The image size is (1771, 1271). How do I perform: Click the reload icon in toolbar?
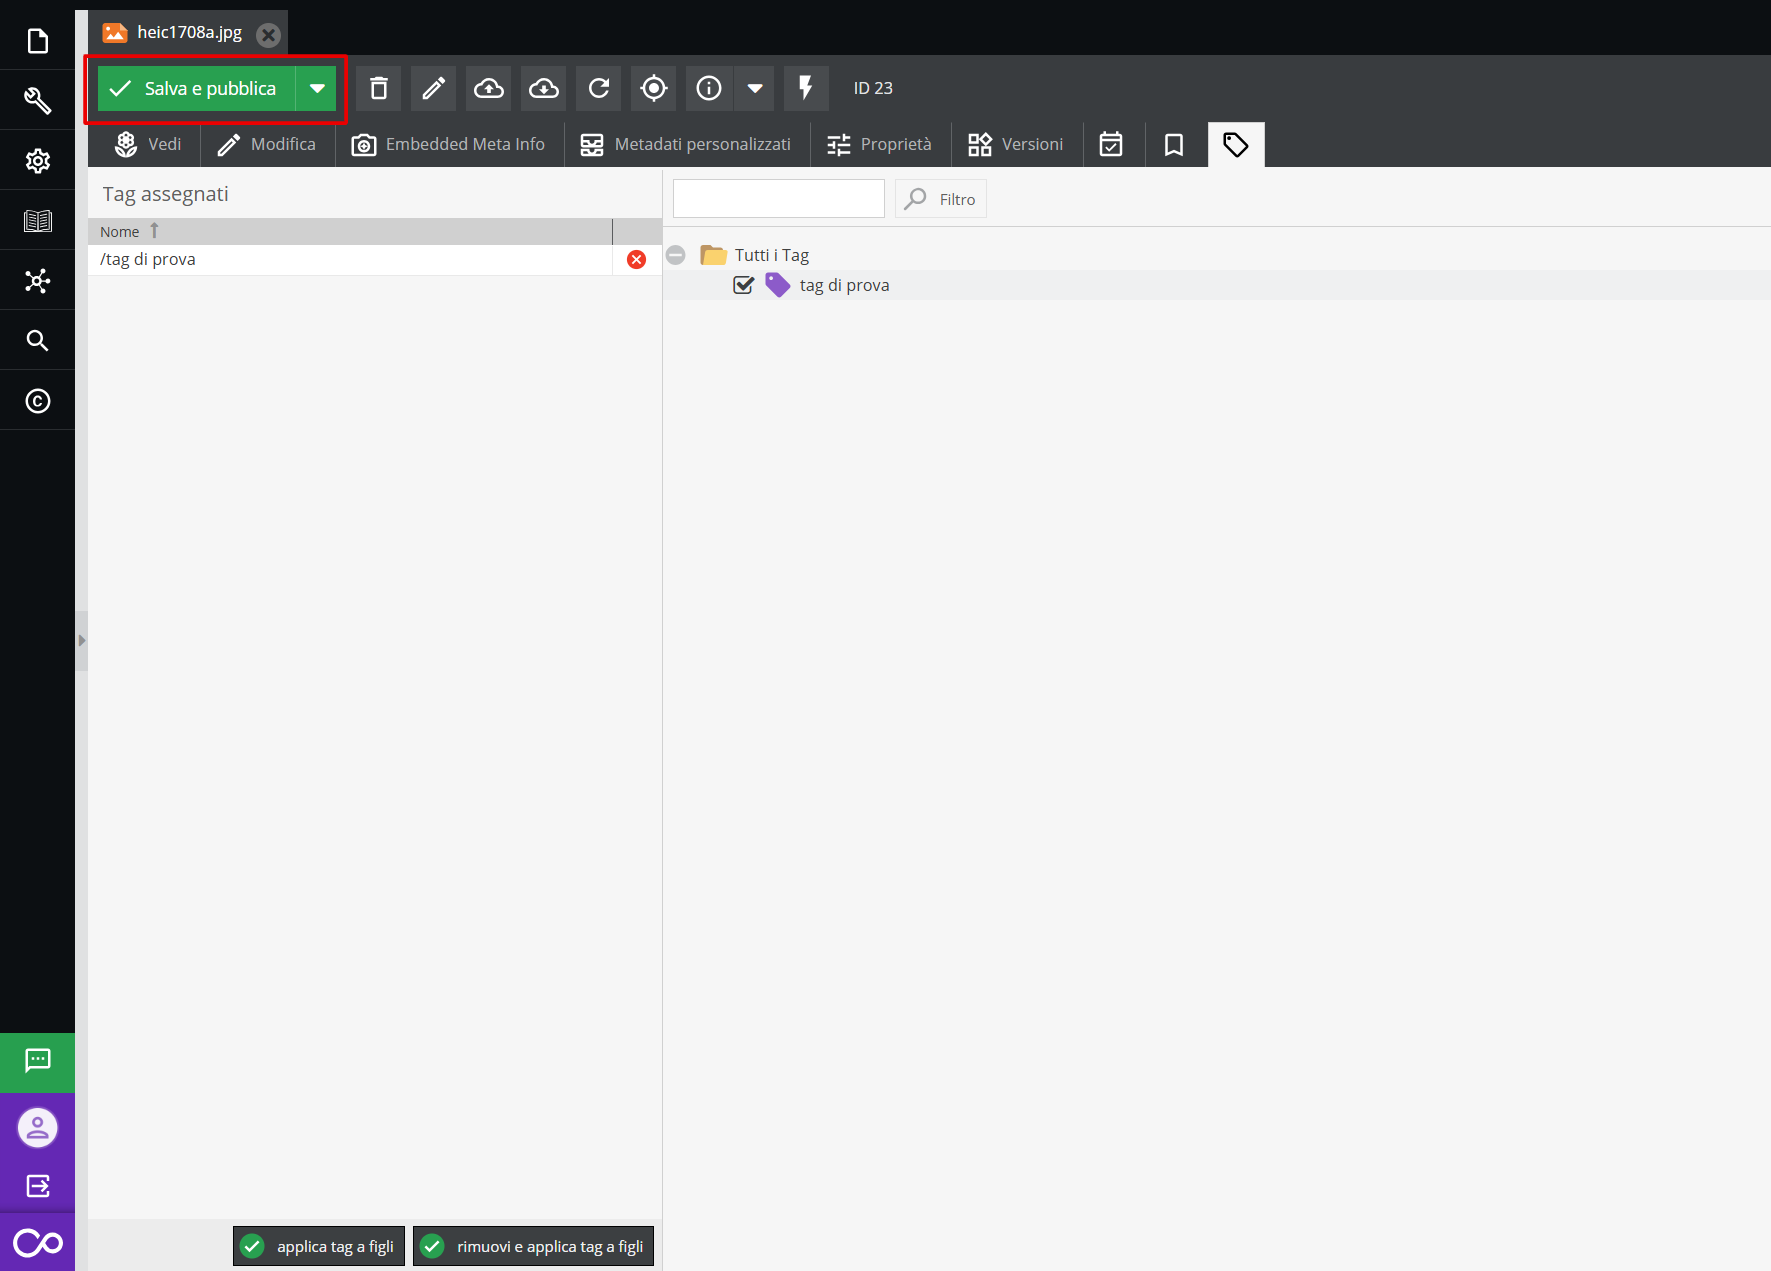tap(598, 89)
